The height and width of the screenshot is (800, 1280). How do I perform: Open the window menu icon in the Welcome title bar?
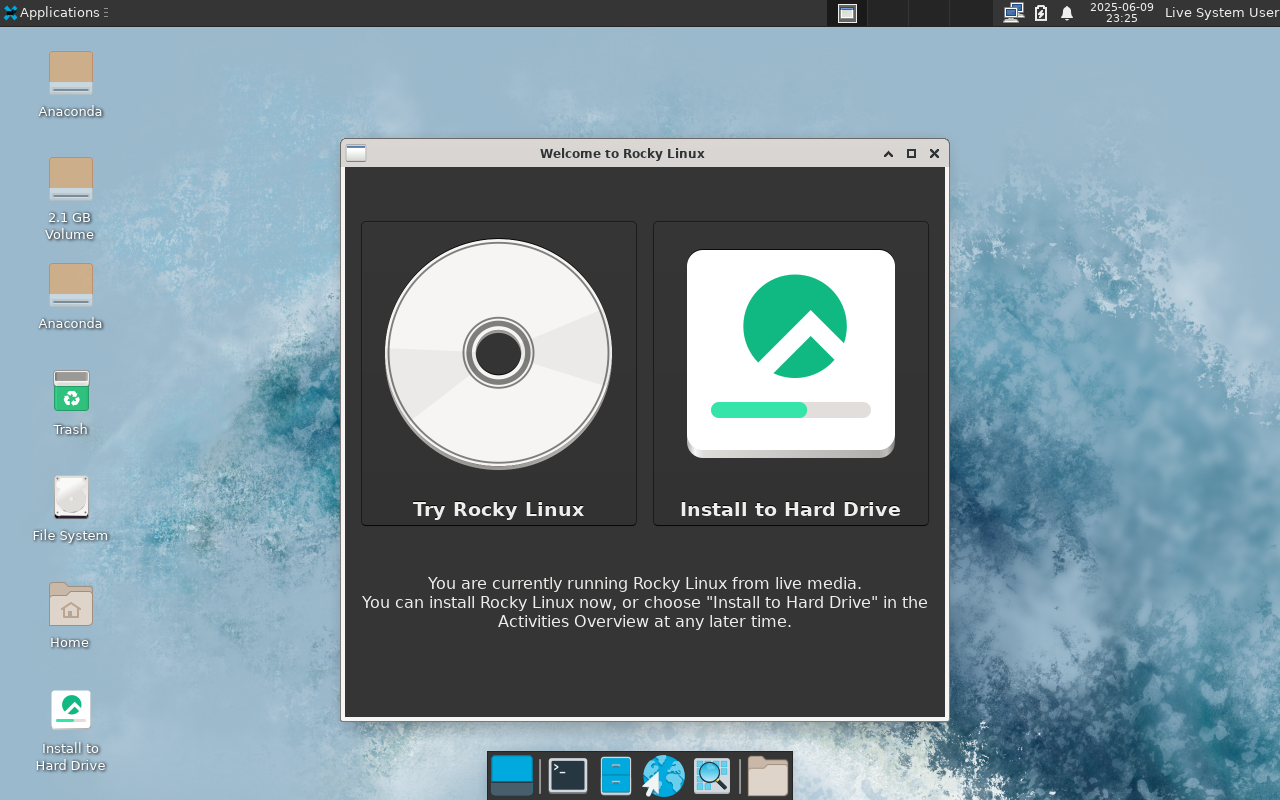pyautogui.click(x=356, y=153)
